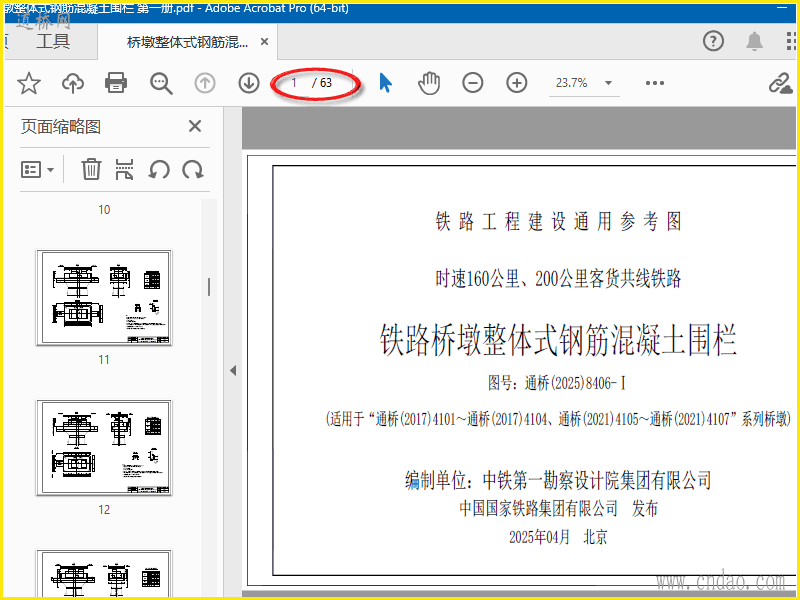
Task: Rotate page counterclockwise
Action: (x=159, y=169)
